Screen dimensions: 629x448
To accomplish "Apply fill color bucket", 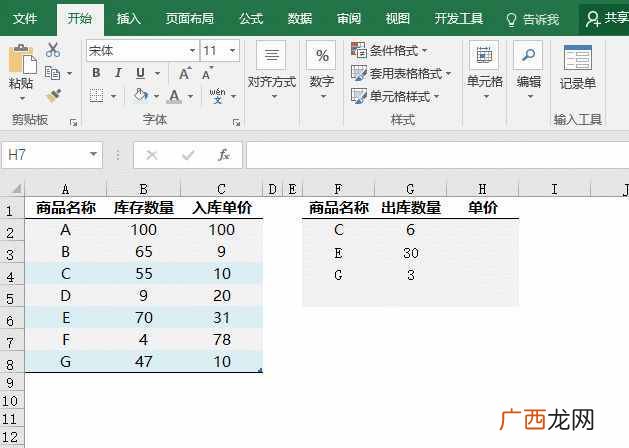I will click(141, 95).
